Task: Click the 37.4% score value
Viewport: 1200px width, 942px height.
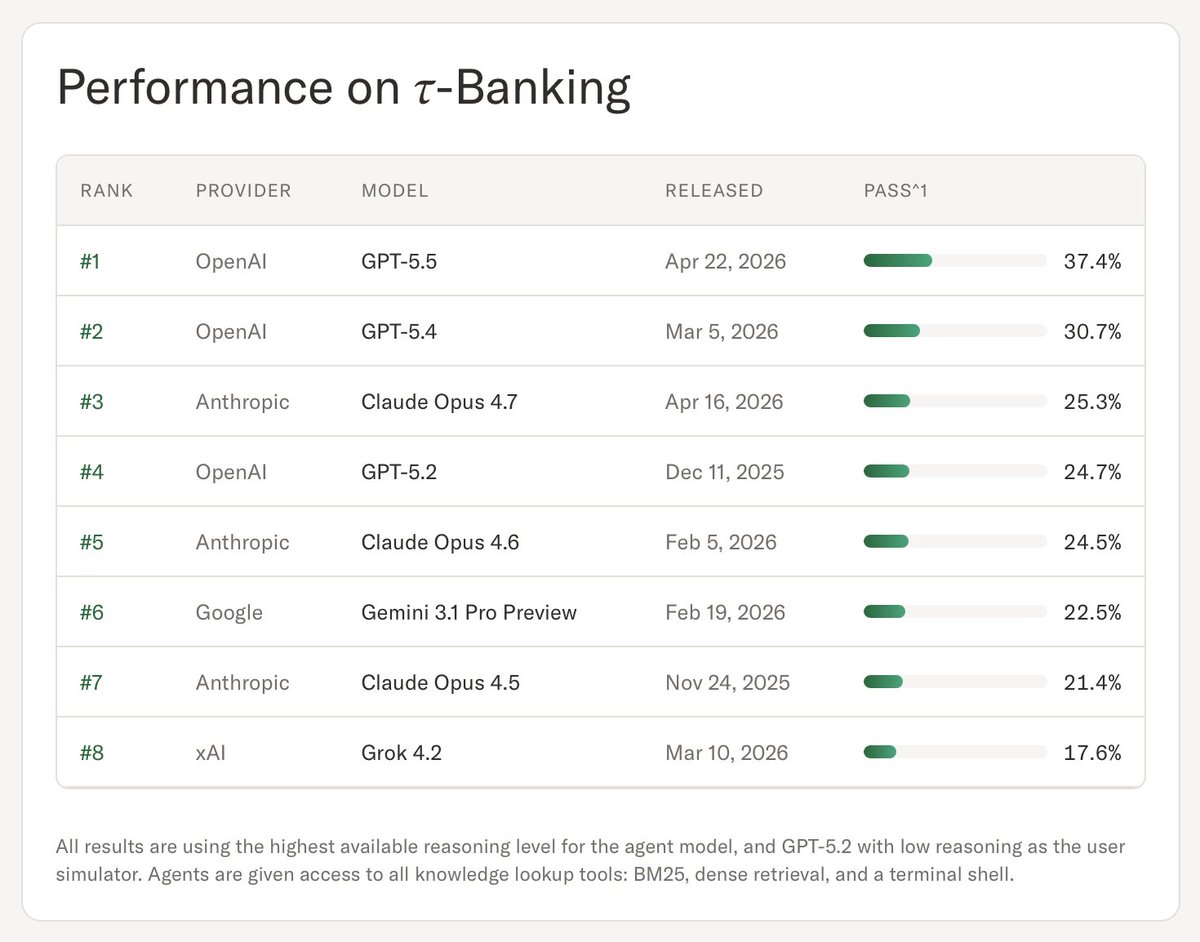Action: point(1092,261)
